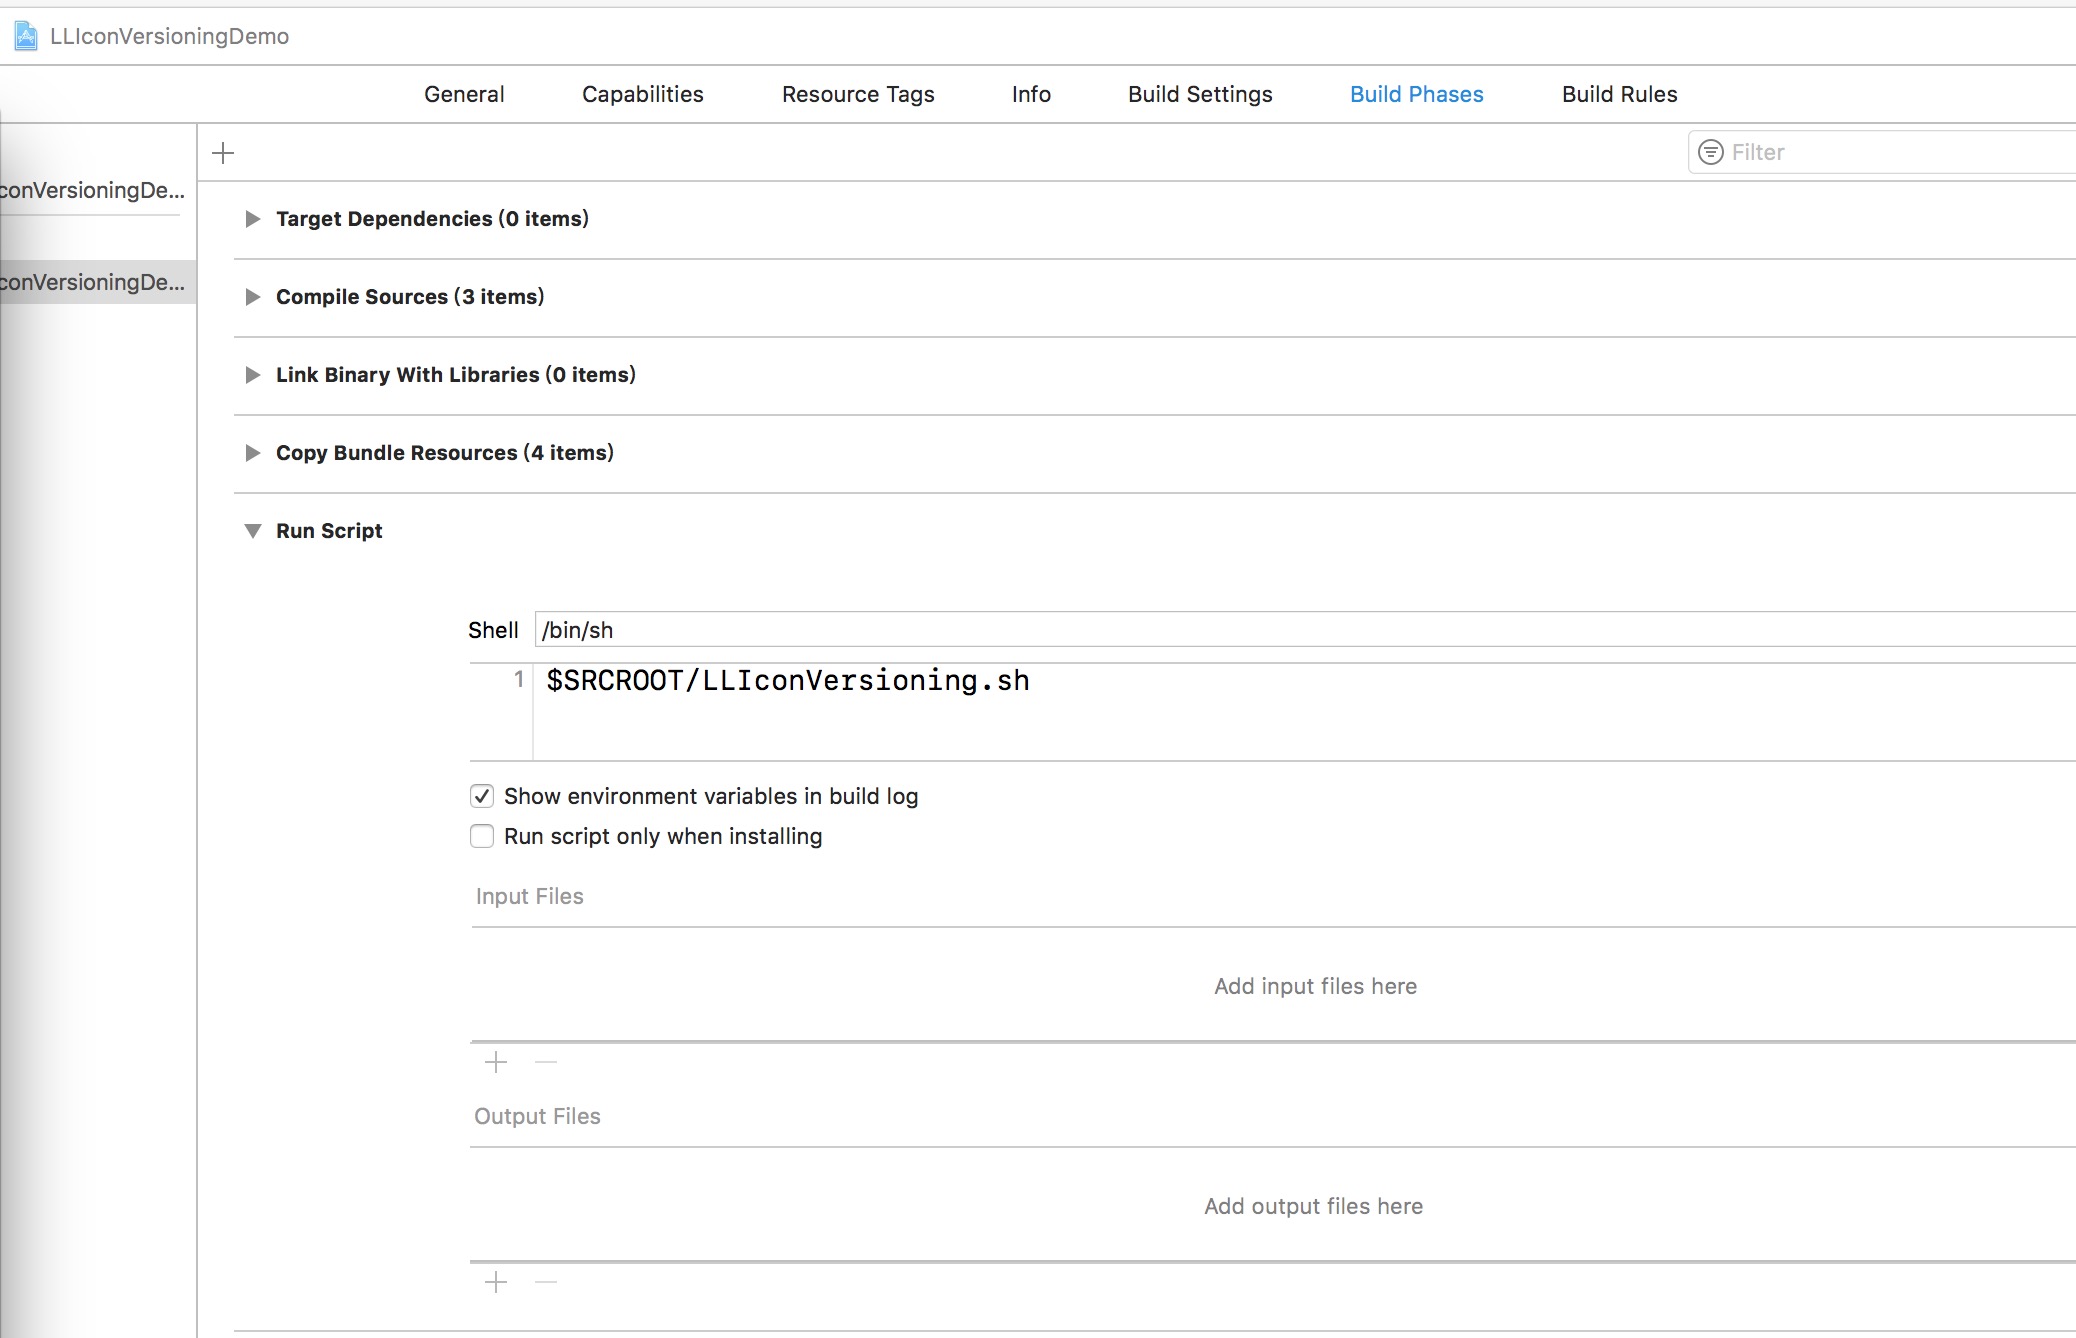Collapse the Run Script phase
Image resolution: width=2076 pixels, height=1338 pixels.
point(253,531)
